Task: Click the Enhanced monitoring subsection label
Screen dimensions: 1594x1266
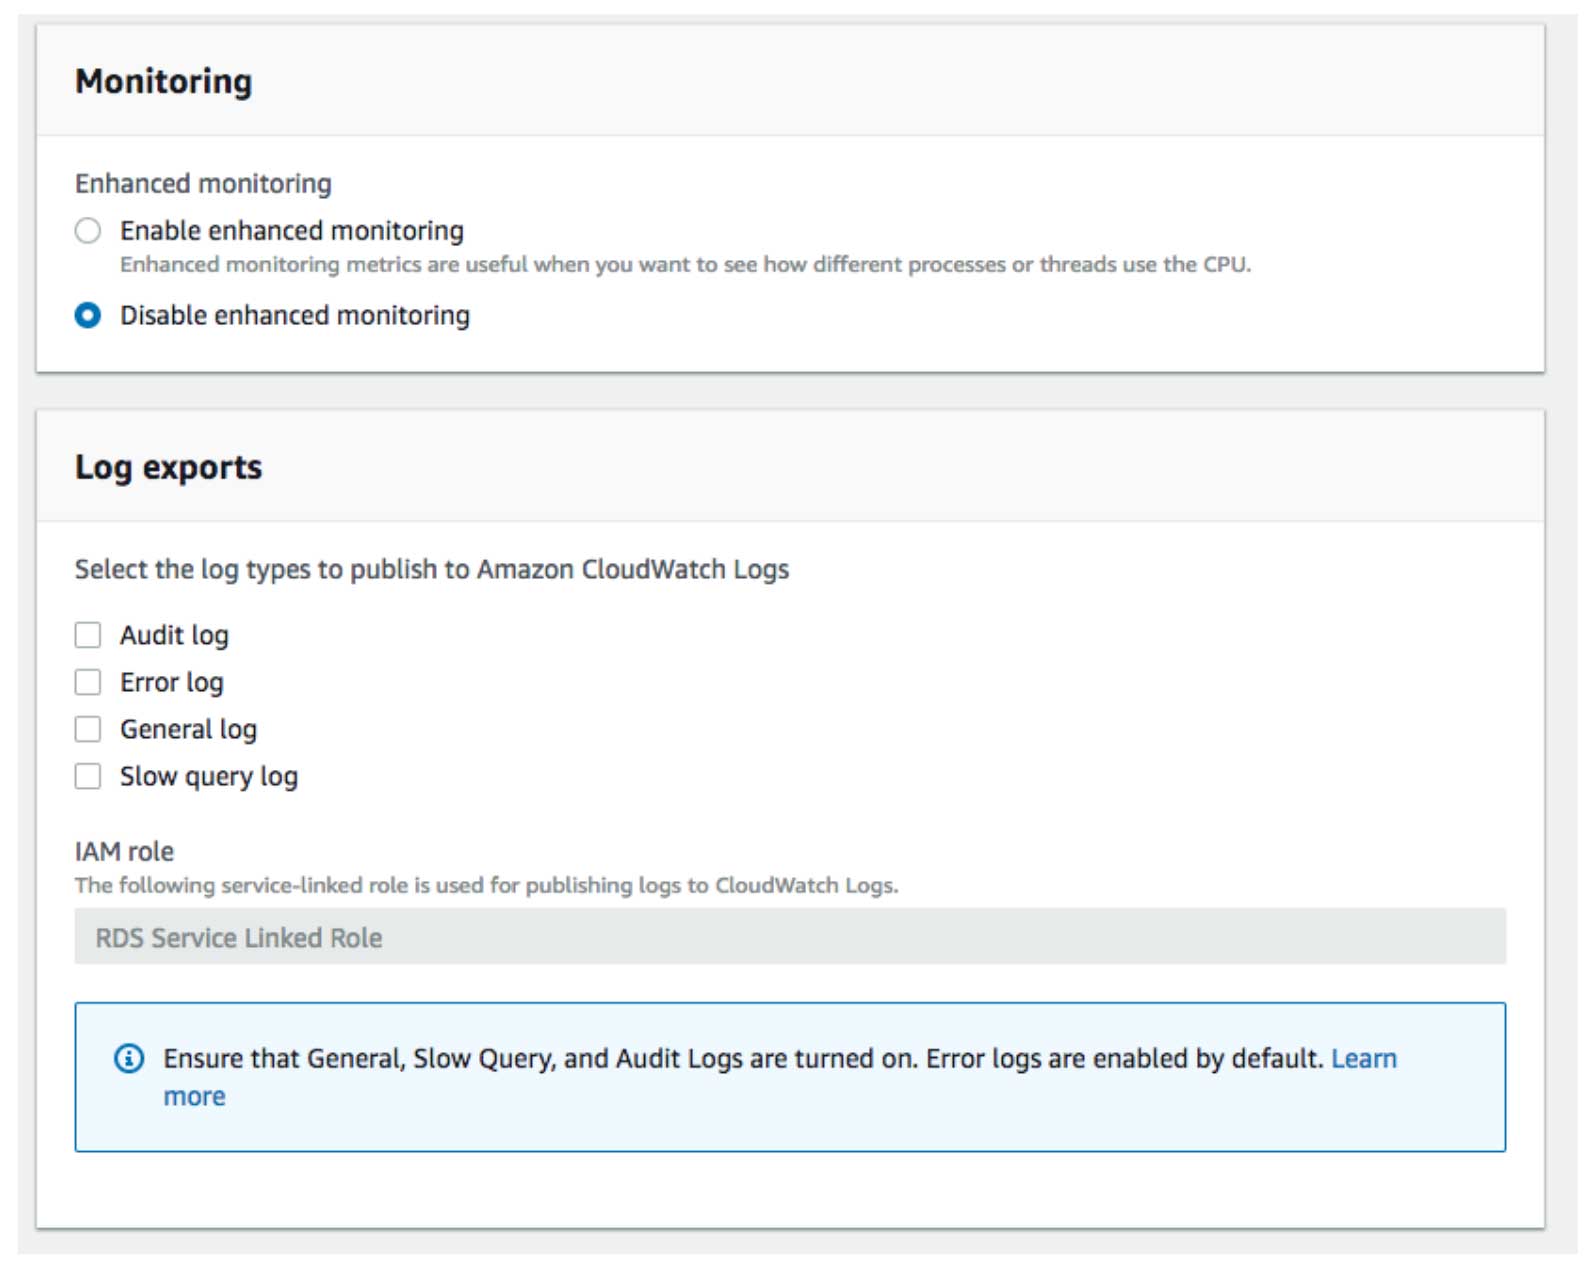Action: tap(203, 184)
